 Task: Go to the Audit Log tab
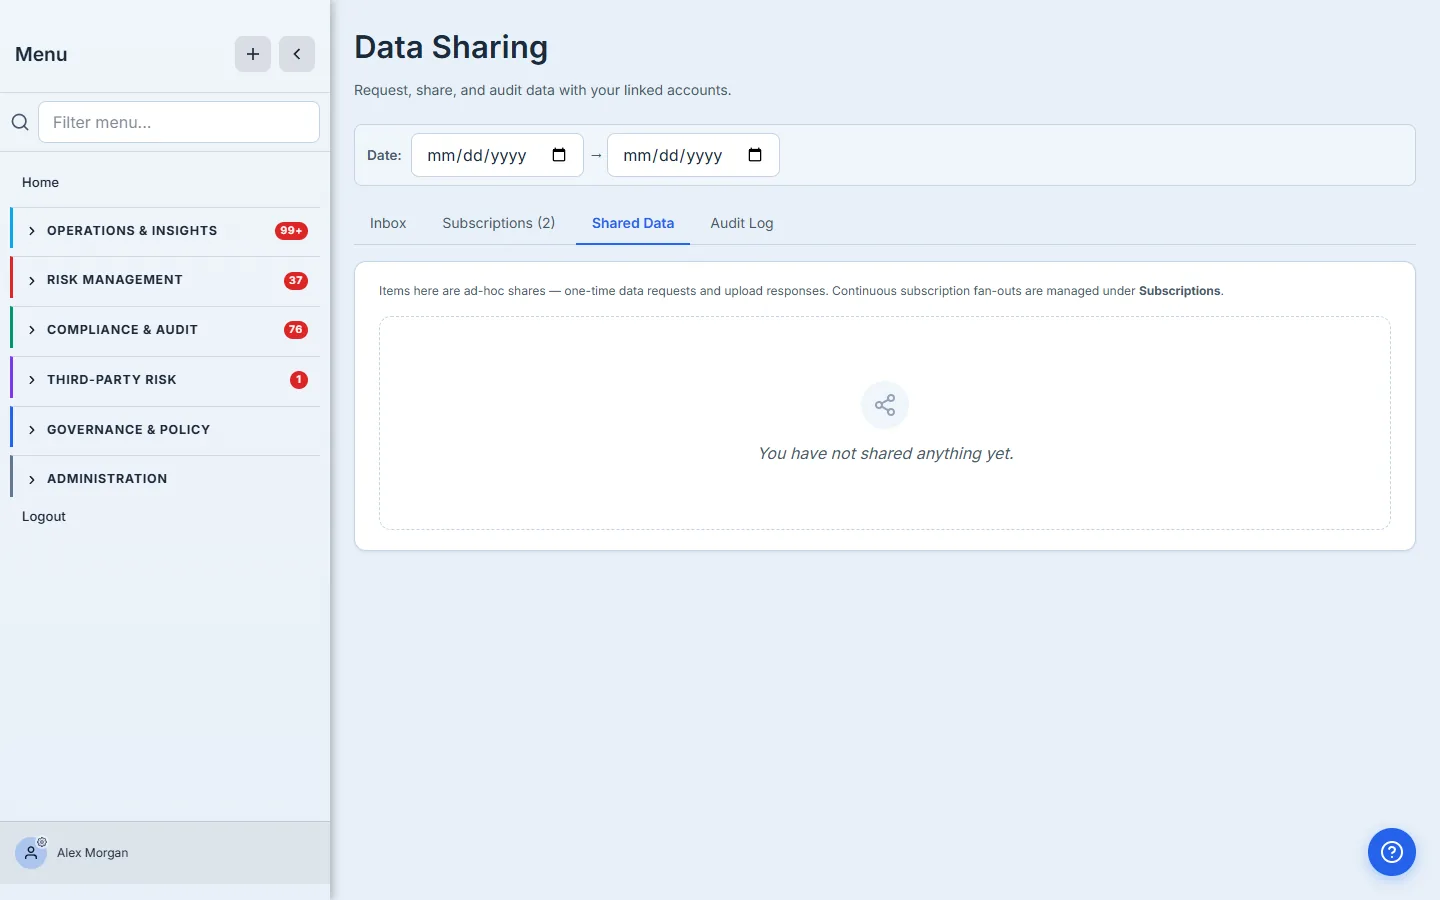742,223
